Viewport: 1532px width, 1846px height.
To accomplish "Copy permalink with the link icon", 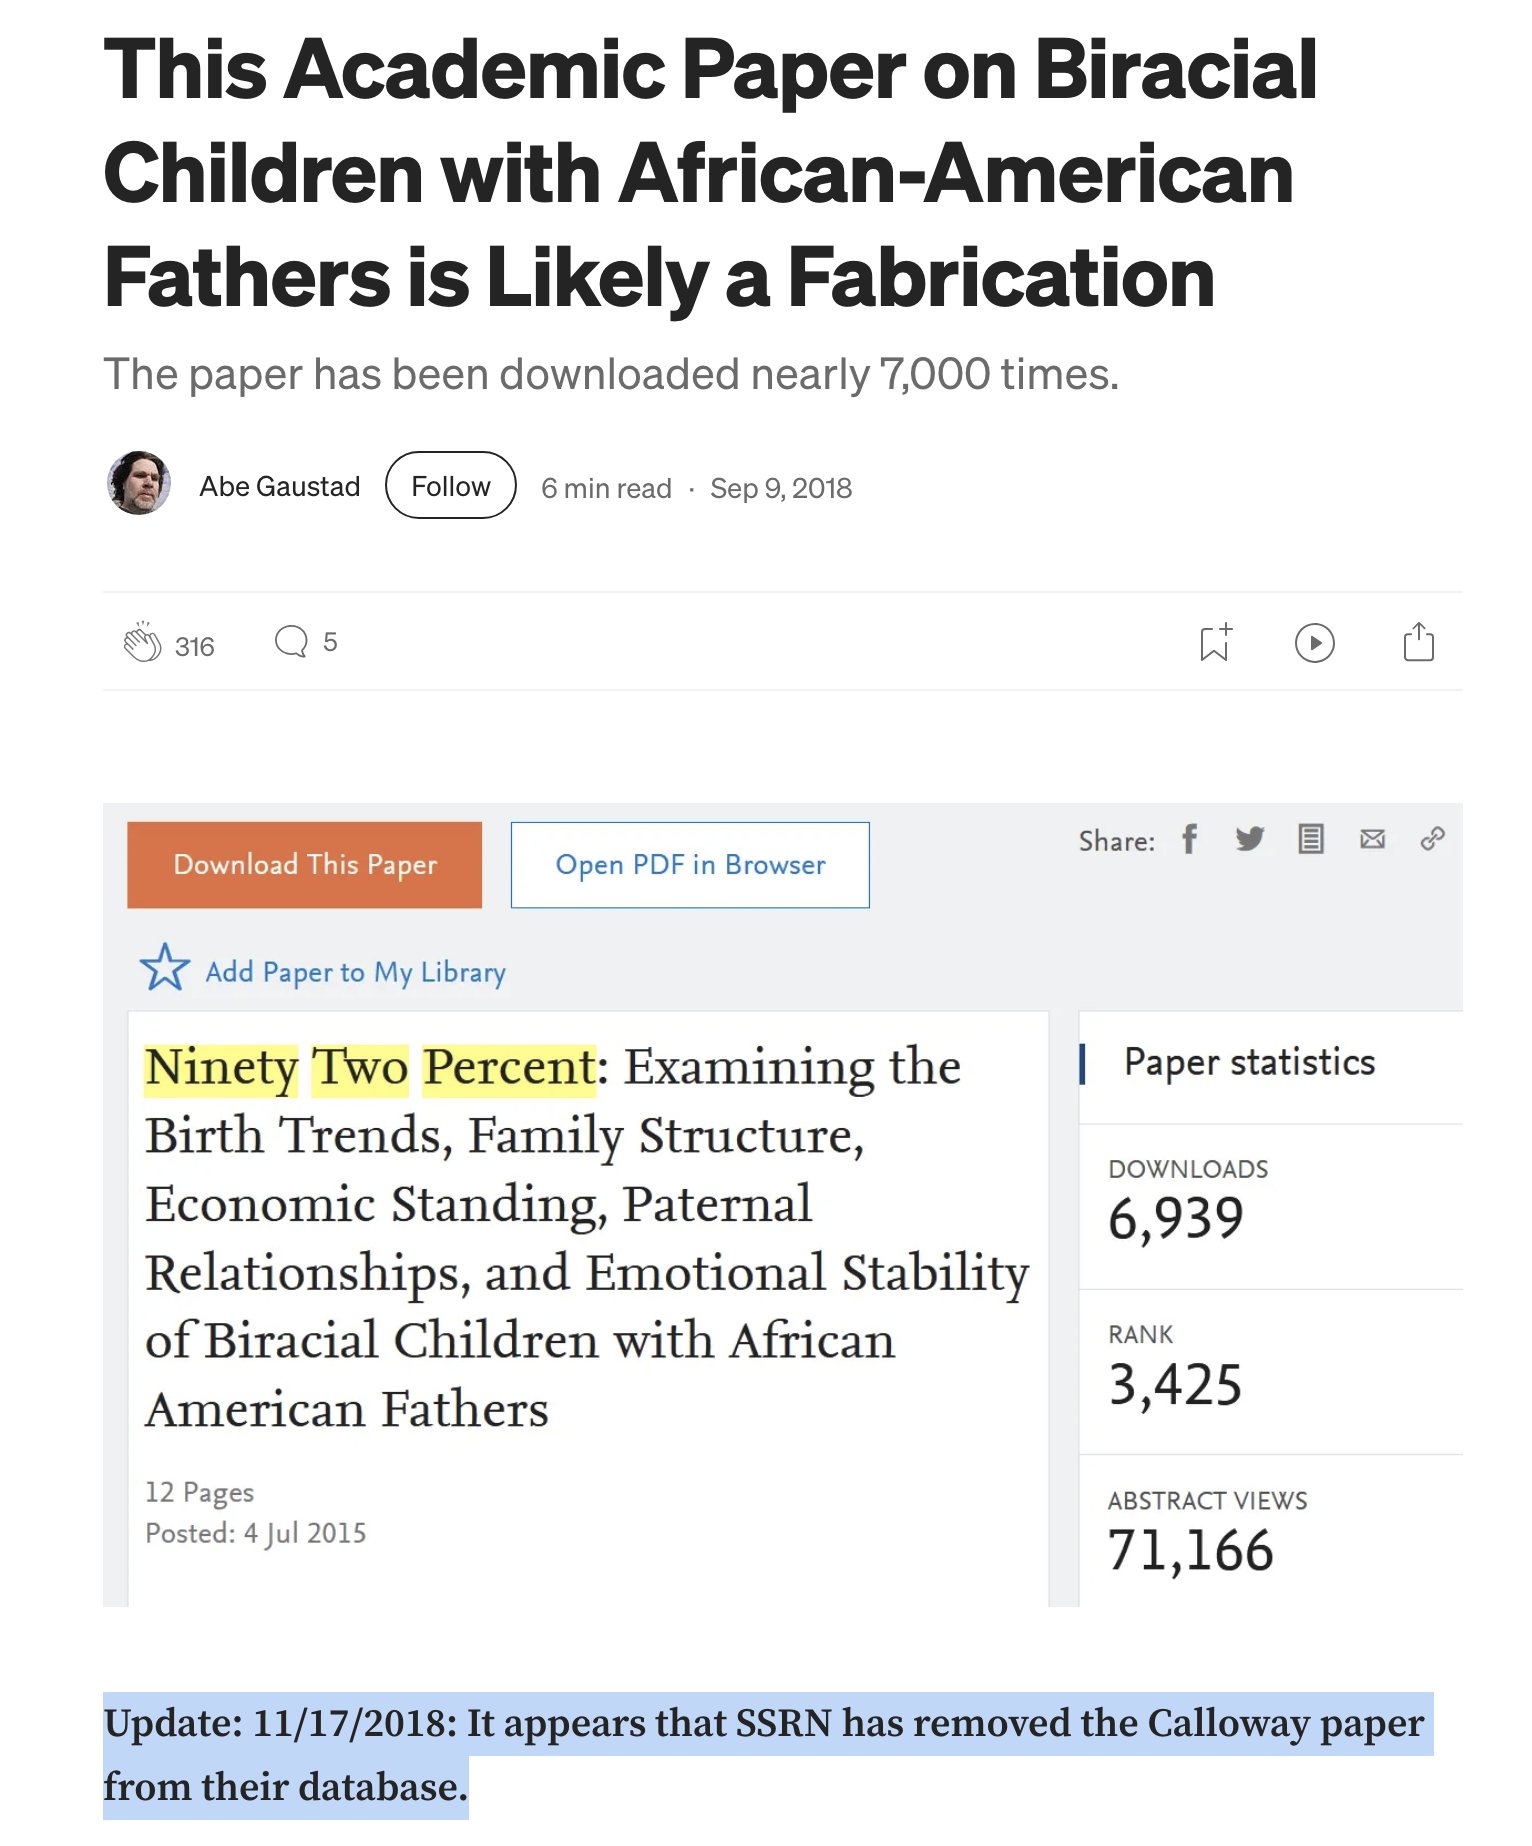I will 1432,839.
